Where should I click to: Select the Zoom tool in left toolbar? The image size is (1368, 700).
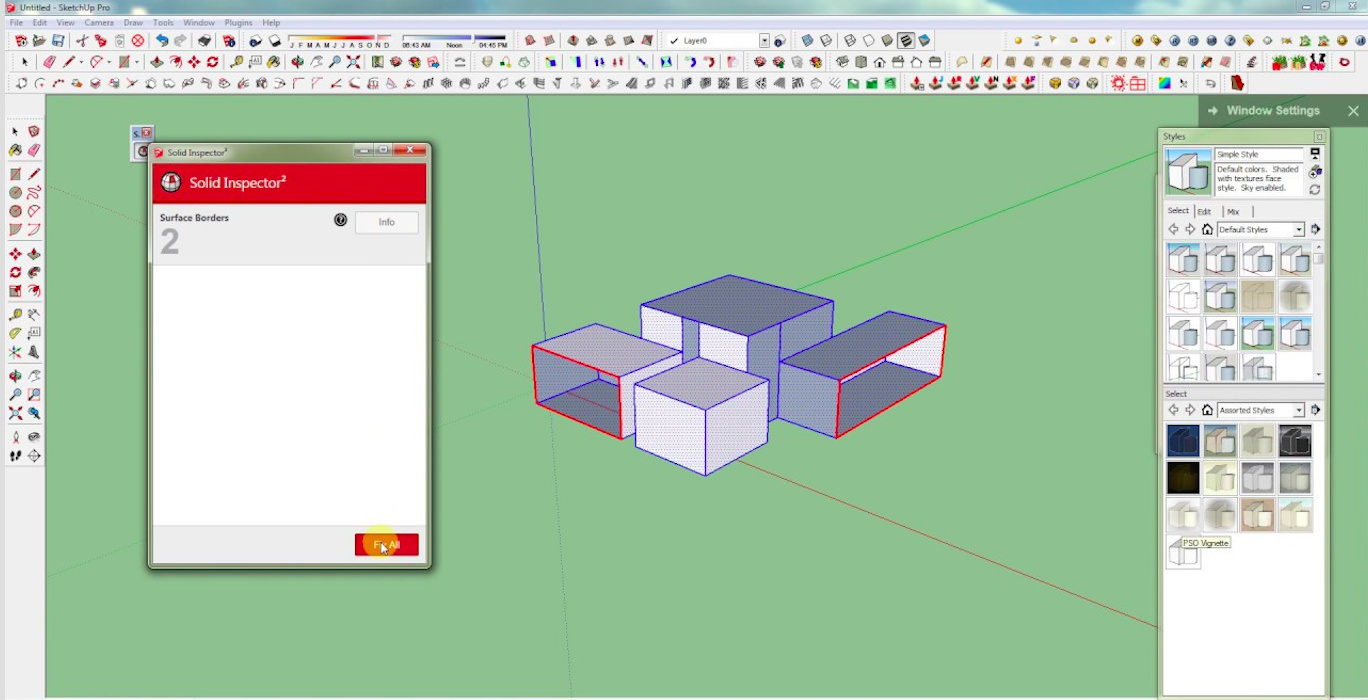(x=15, y=395)
